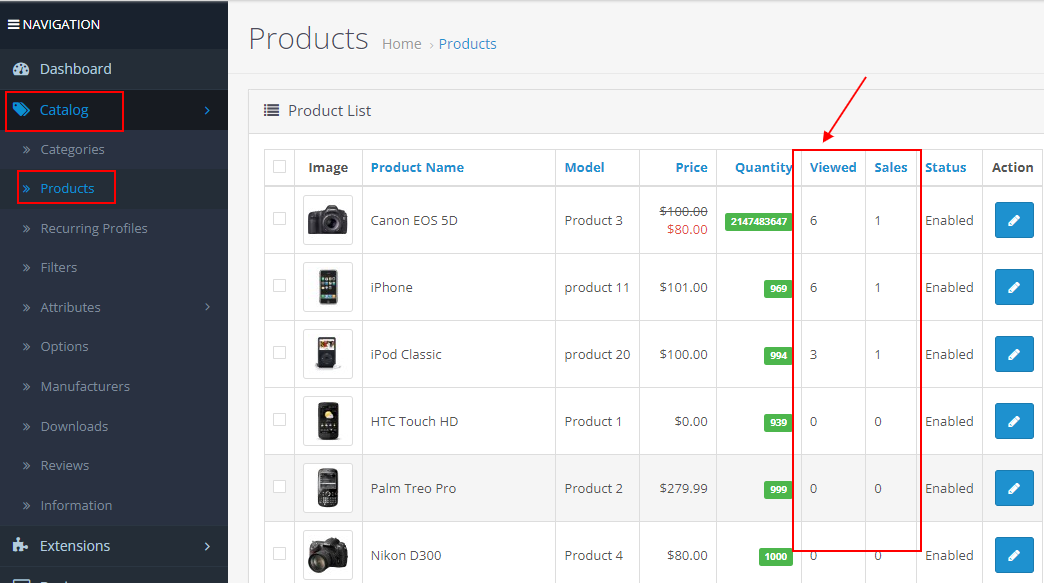1044x583 pixels.
Task: Go to Home in the breadcrumb
Action: (x=401, y=44)
